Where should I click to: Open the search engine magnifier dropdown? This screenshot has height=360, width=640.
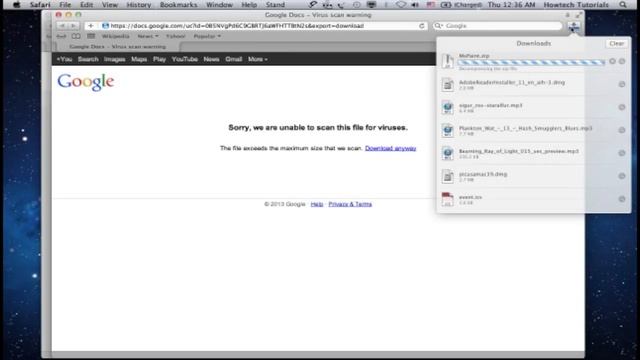[439, 26]
